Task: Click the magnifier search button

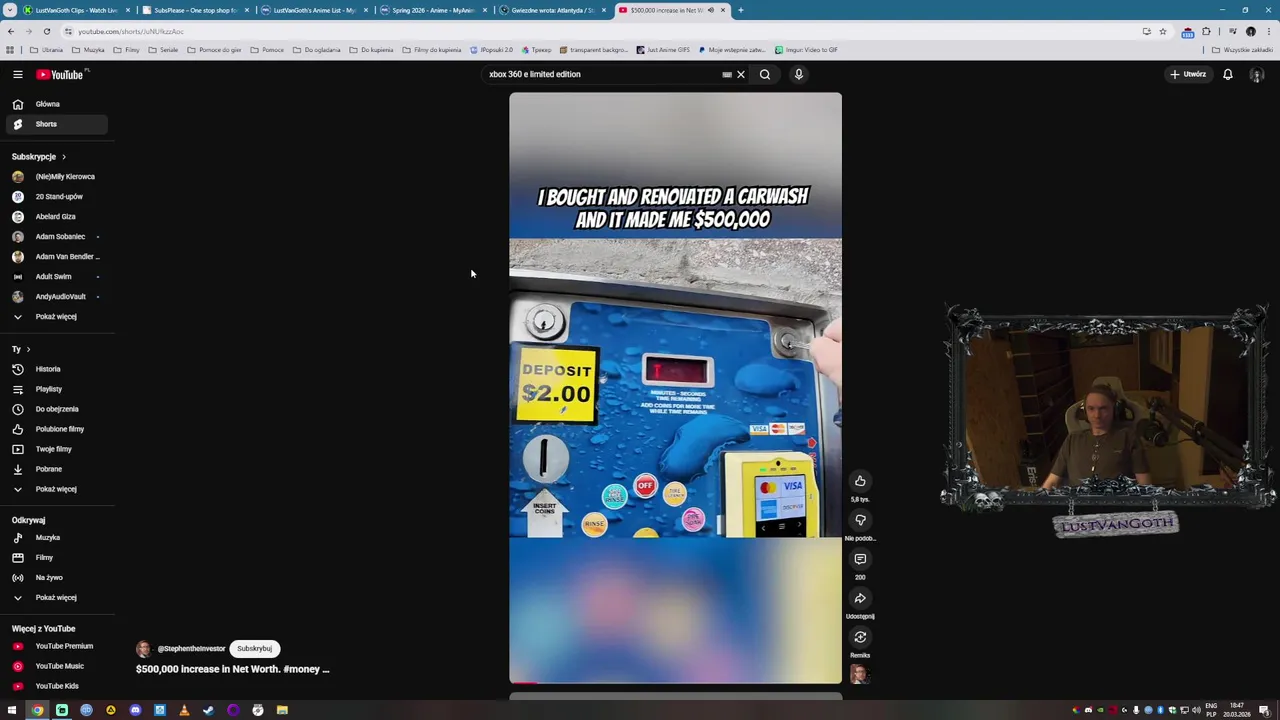Action: 765,74
